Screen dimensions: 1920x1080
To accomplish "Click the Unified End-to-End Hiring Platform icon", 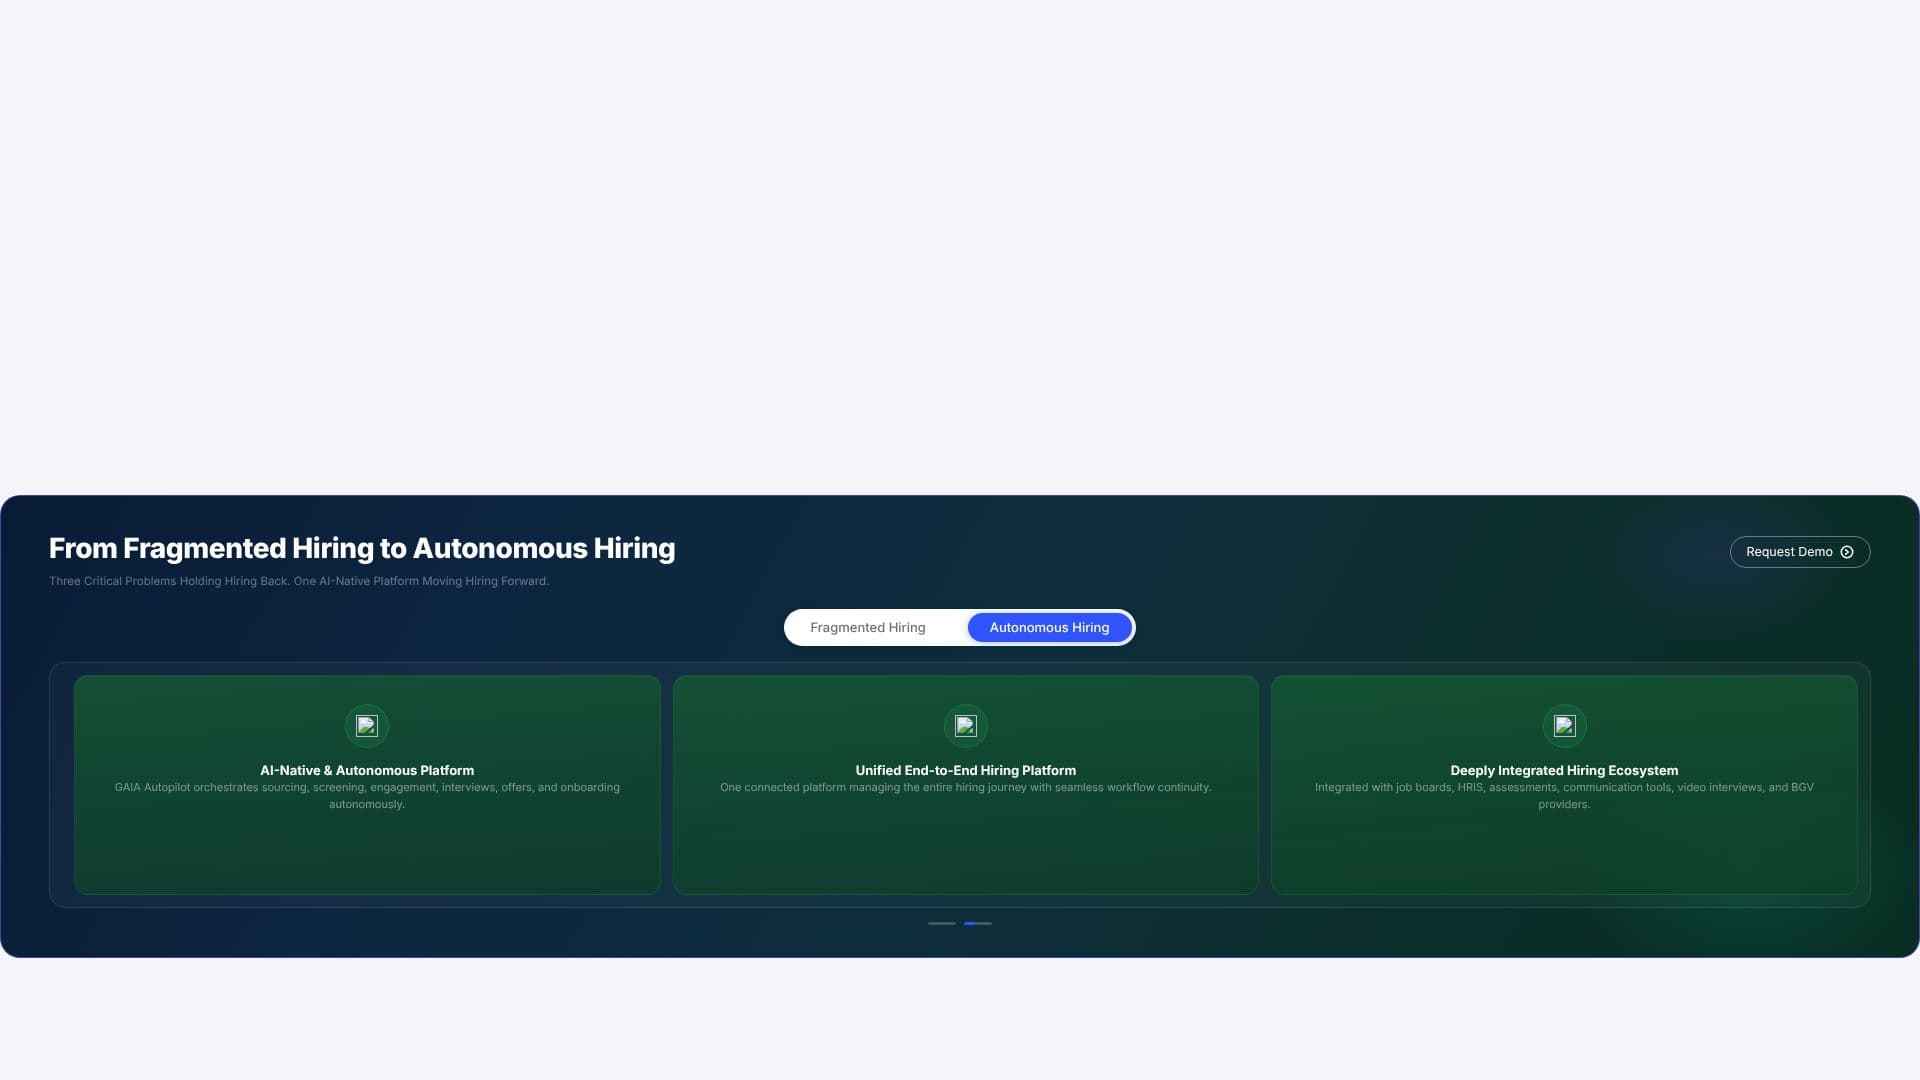I will (x=965, y=726).
